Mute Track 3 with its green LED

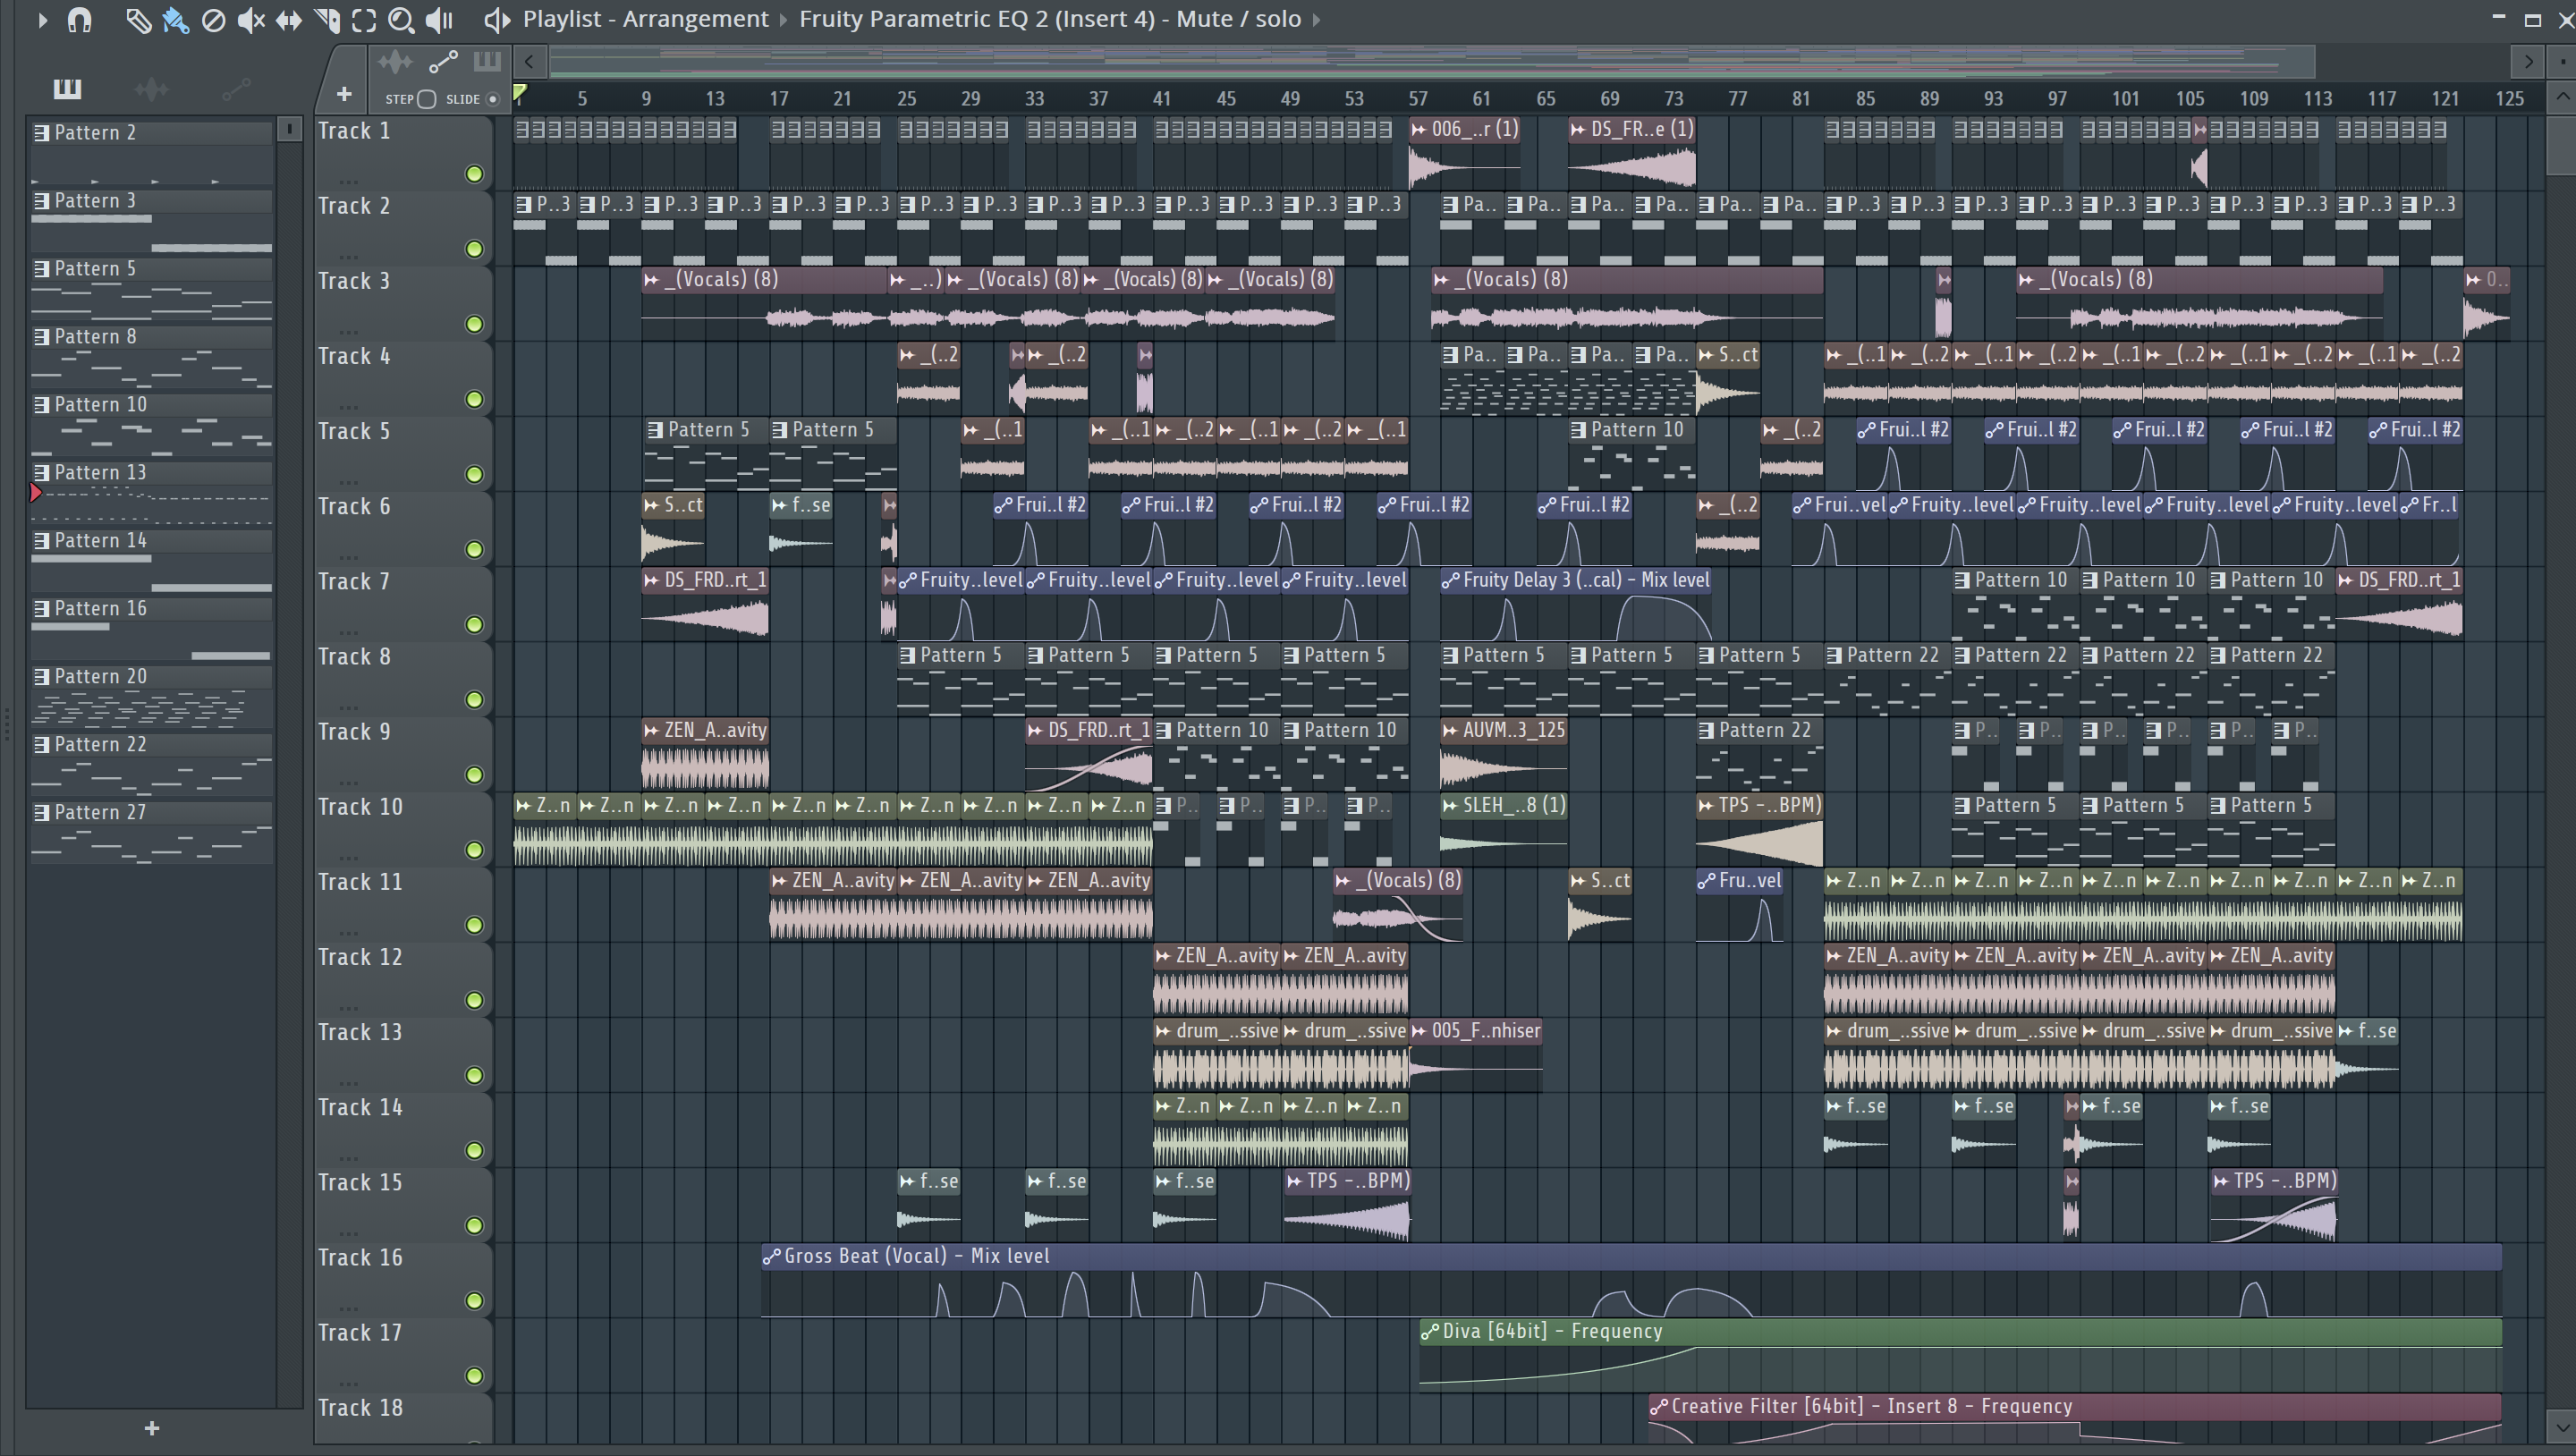pyautogui.click(x=474, y=324)
